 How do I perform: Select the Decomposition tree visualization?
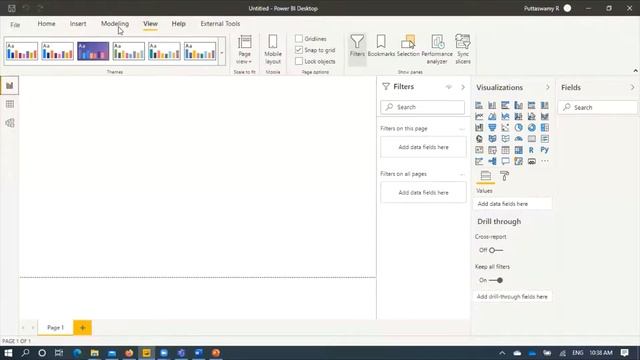pos(492,161)
